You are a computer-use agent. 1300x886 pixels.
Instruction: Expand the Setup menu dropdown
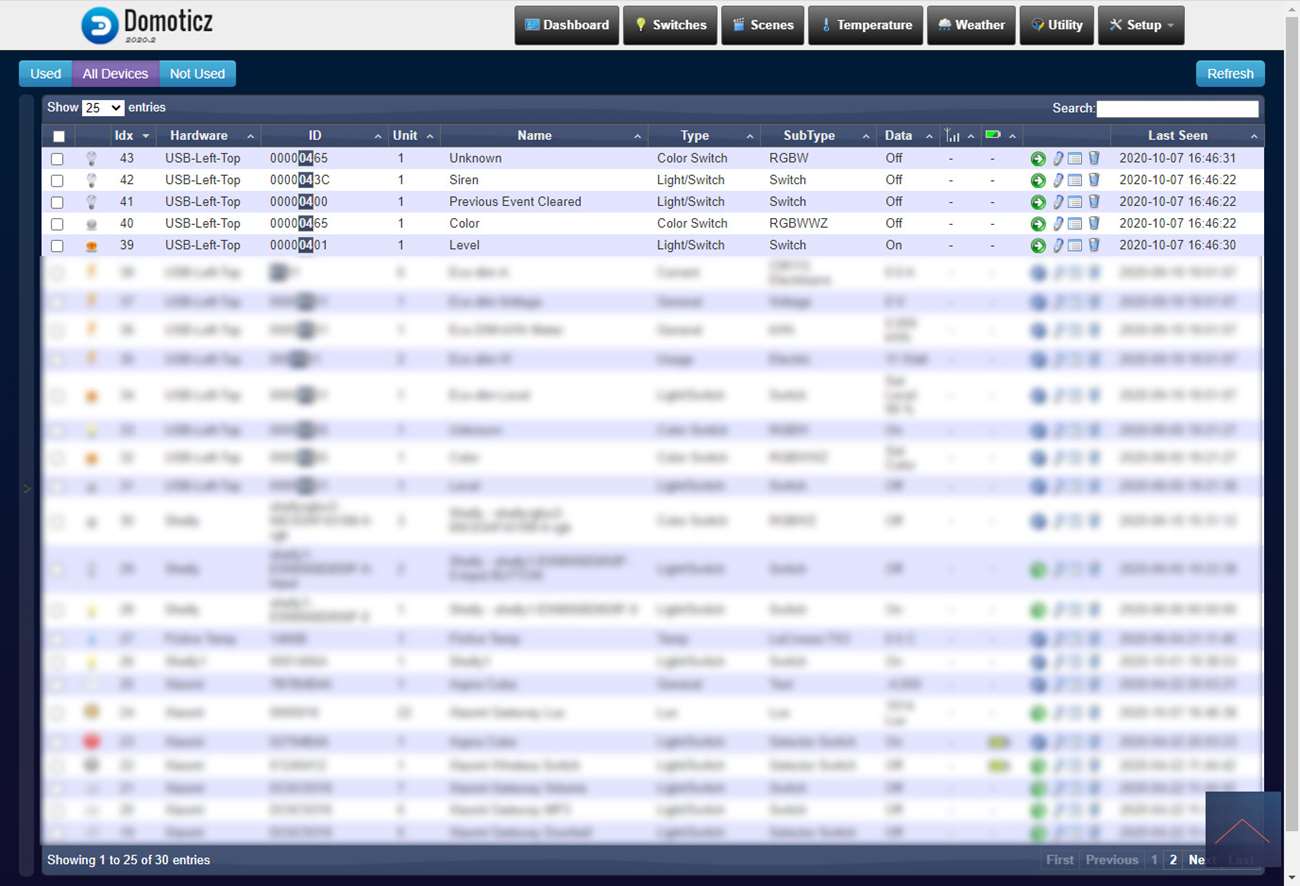pyautogui.click(x=1140, y=25)
